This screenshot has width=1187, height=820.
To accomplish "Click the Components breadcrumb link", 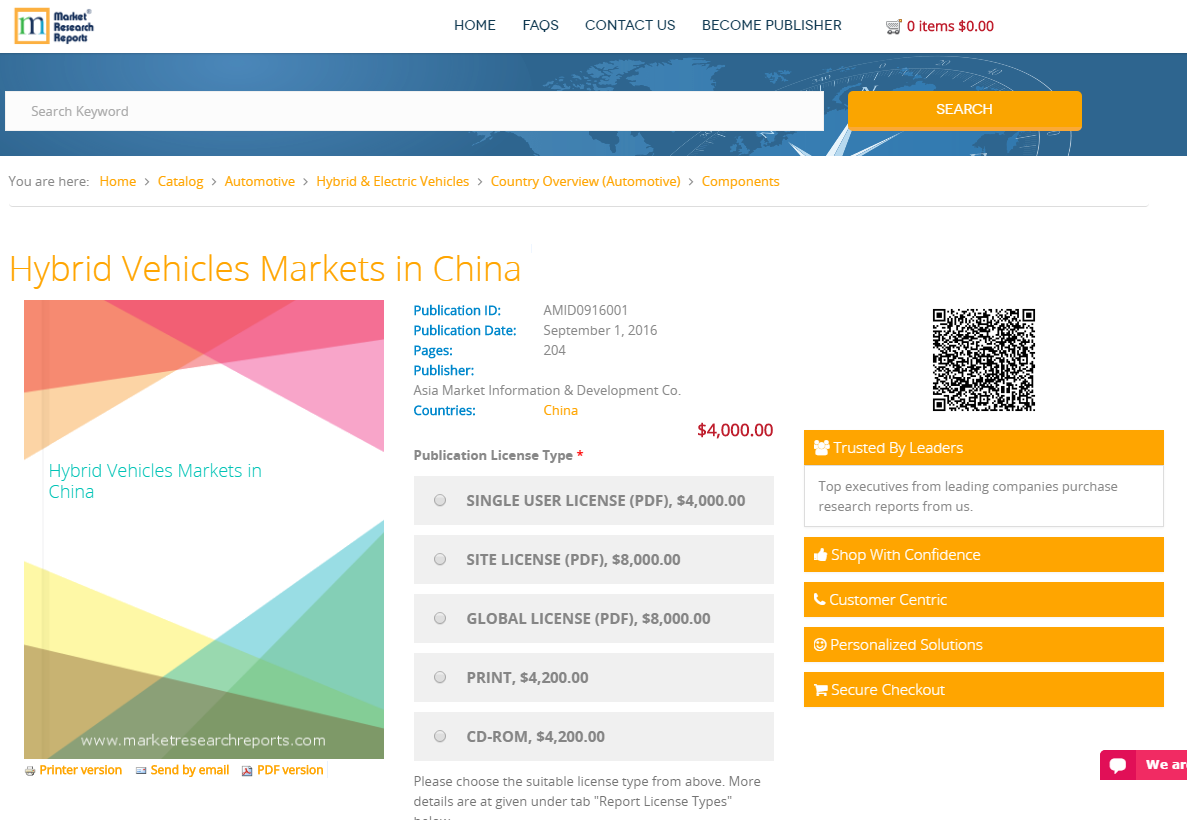I will coord(740,181).
